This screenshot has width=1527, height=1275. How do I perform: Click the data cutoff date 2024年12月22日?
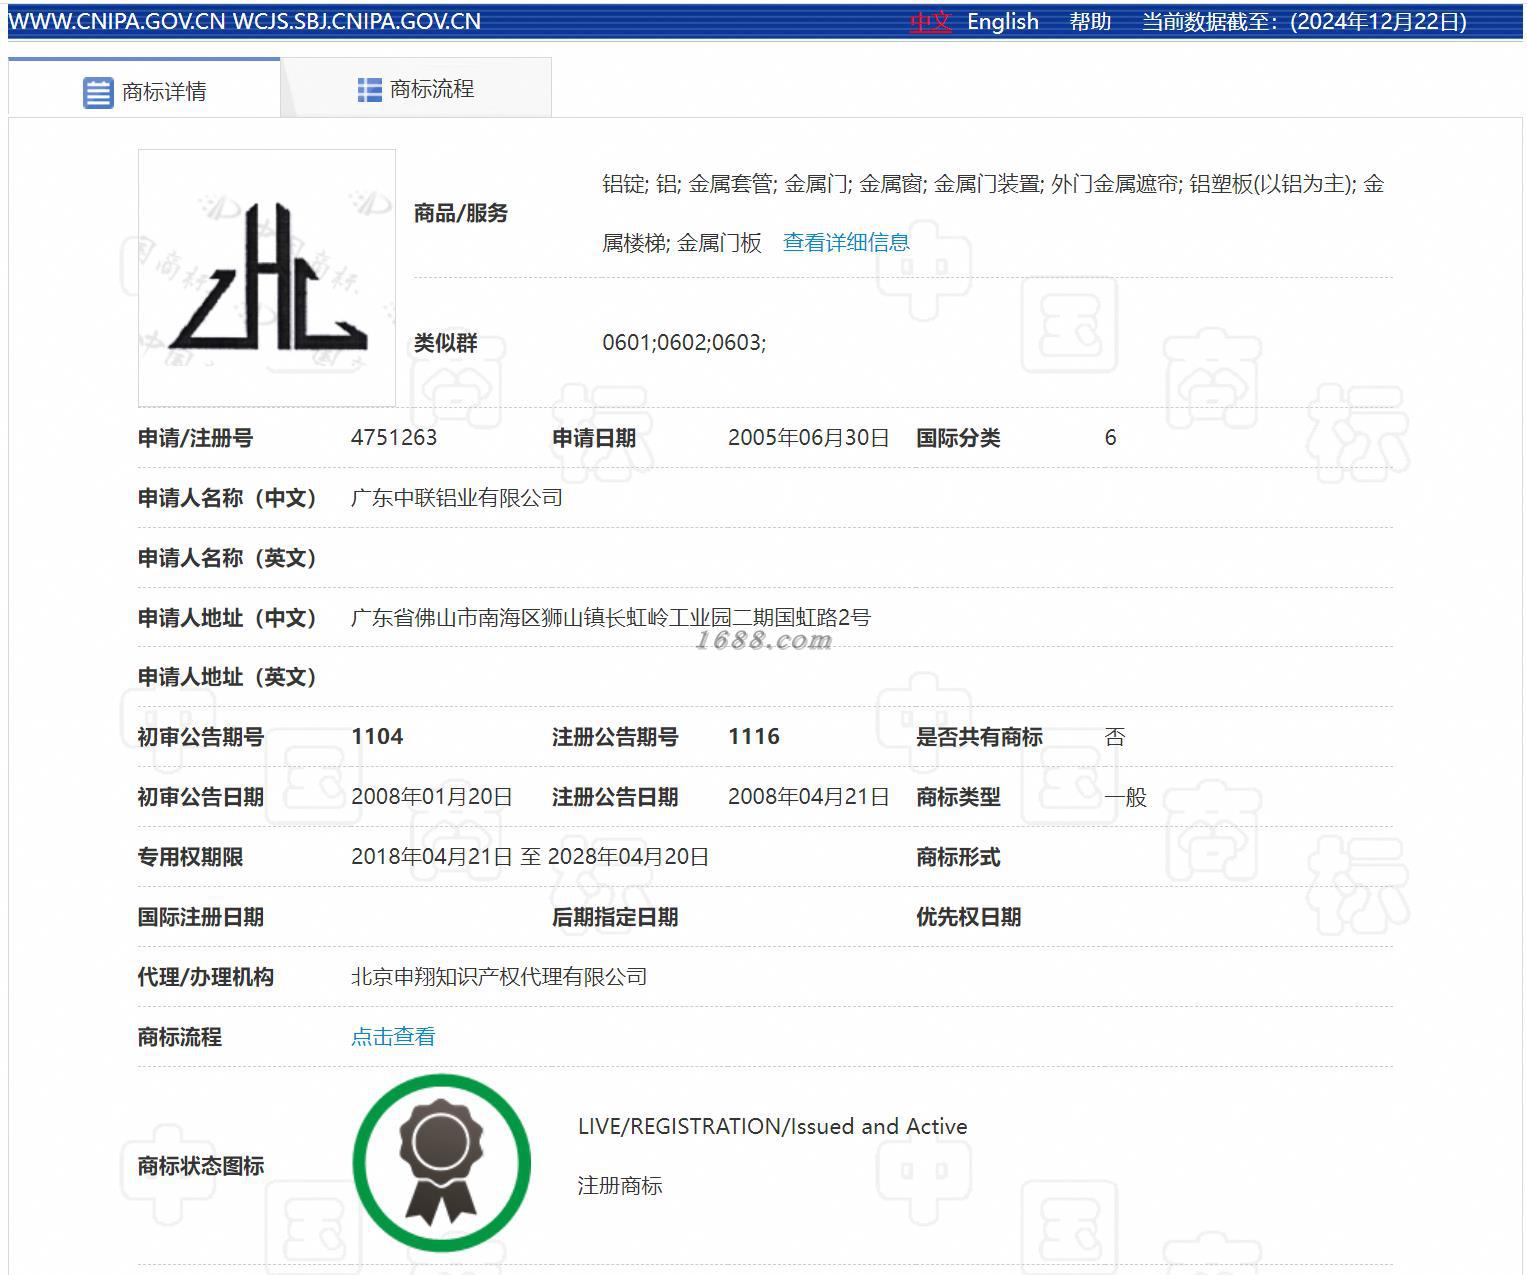tap(1379, 22)
